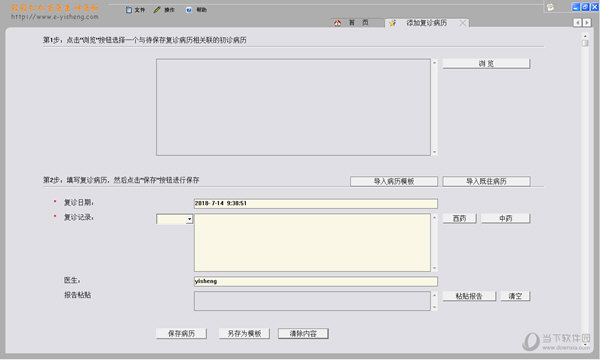
Task: Click scroll-up arrow of 初诊病历 list box
Action: (434, 62)
